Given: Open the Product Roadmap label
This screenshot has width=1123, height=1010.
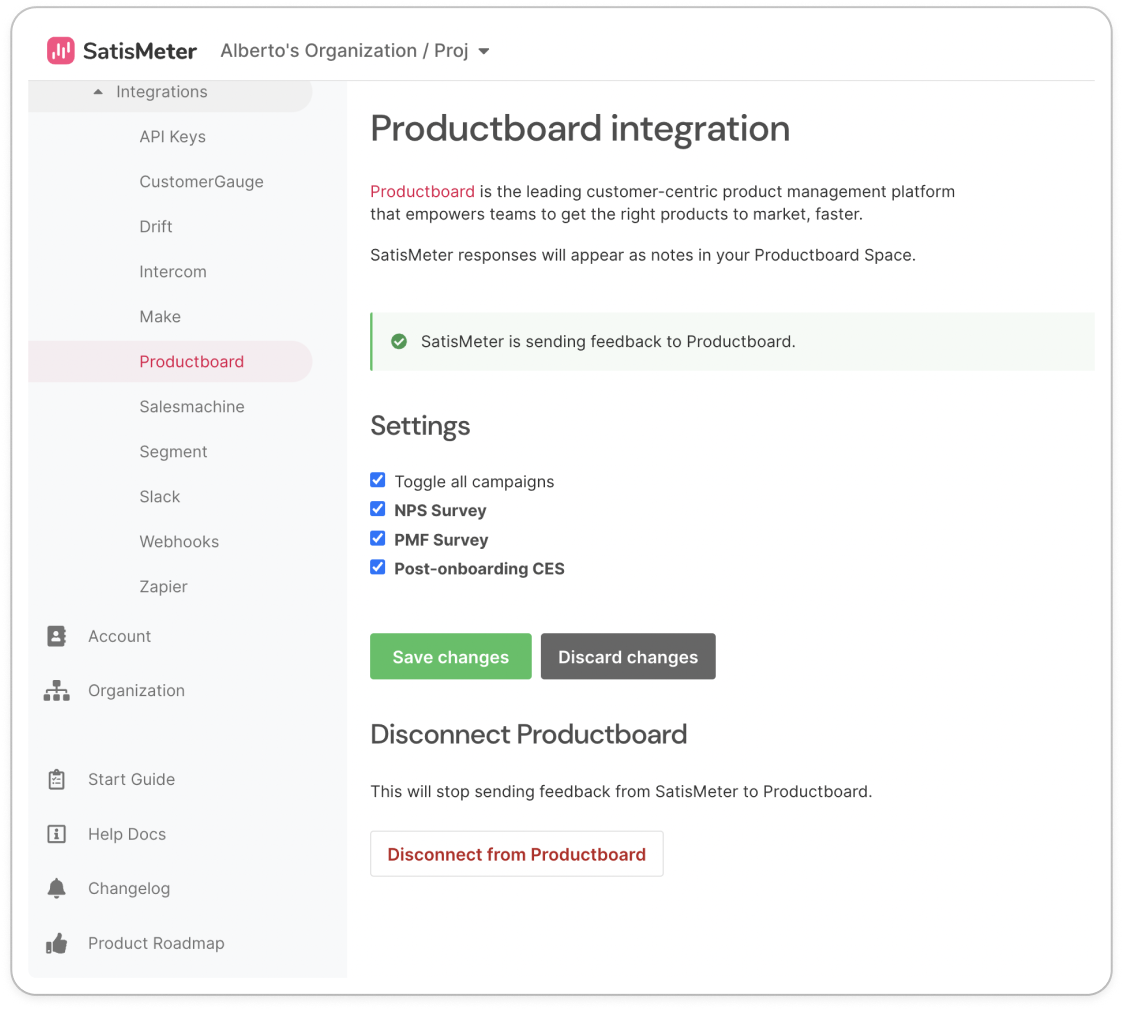Looking at the screenshot, I should click(x=156, y=943).
